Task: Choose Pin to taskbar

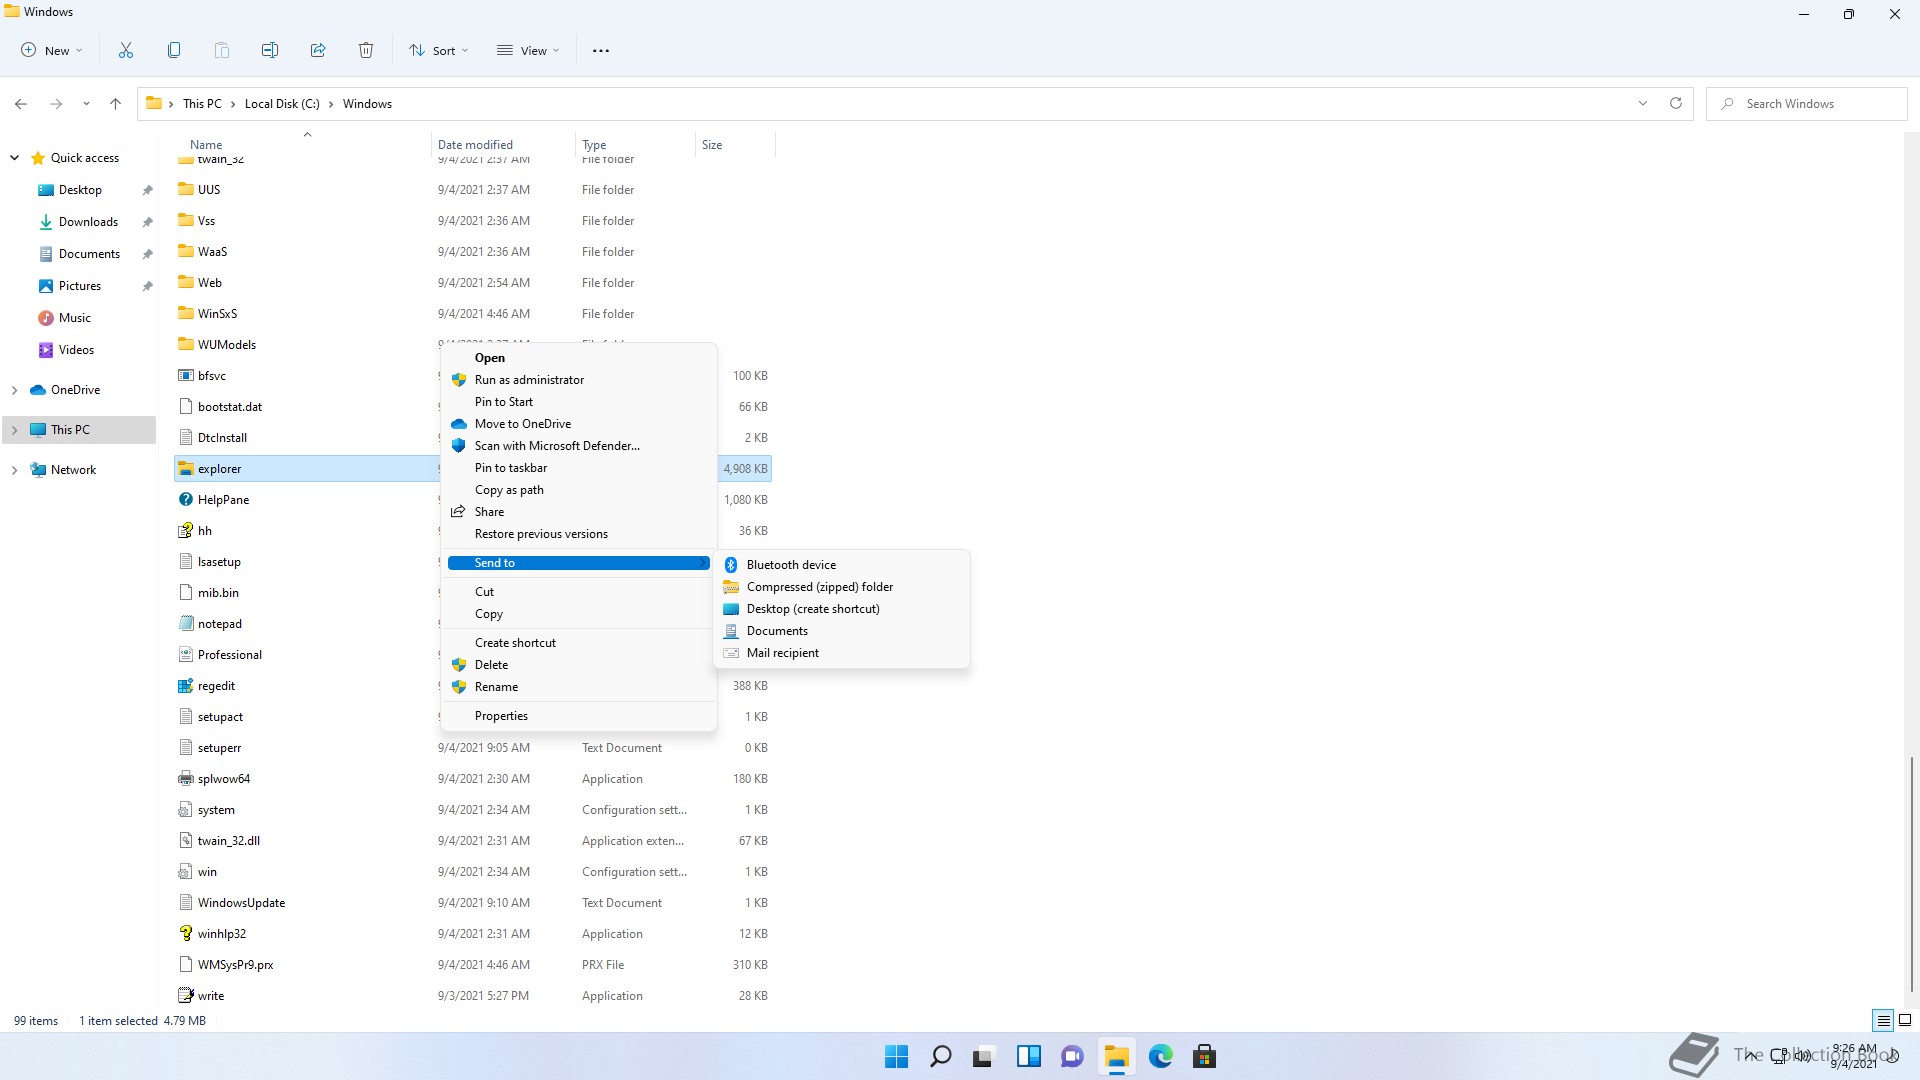Action: (x=578, y=468)
